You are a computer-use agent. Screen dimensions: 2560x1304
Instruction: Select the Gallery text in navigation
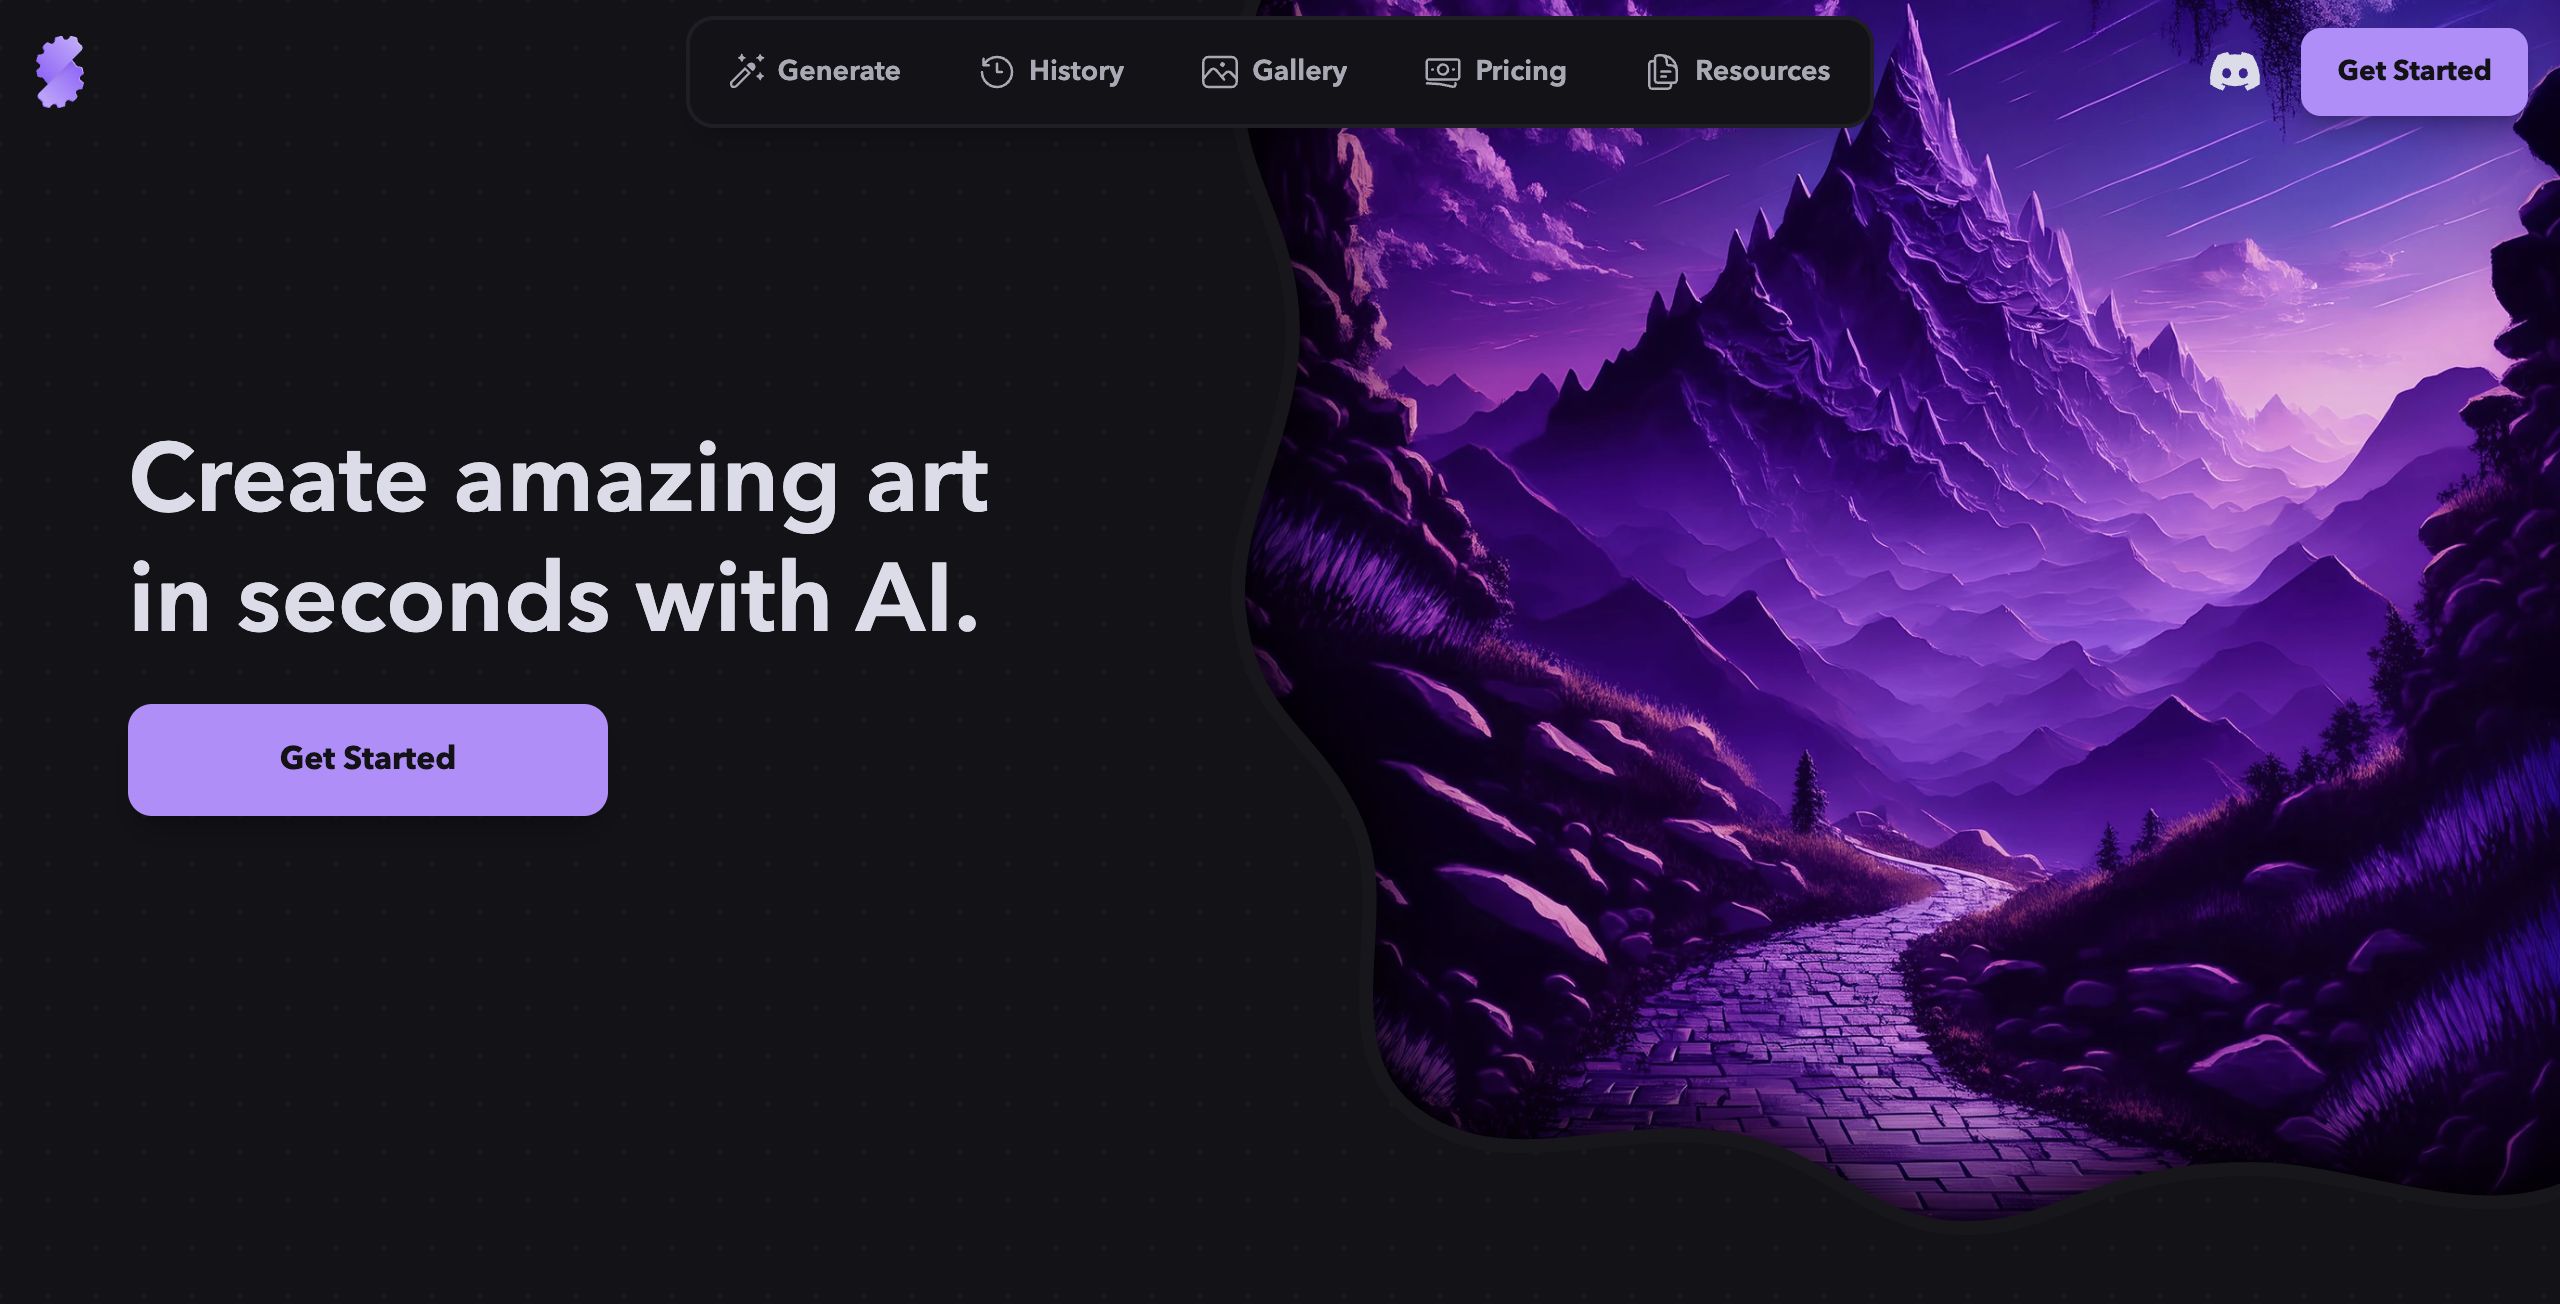click(1299, 71)
